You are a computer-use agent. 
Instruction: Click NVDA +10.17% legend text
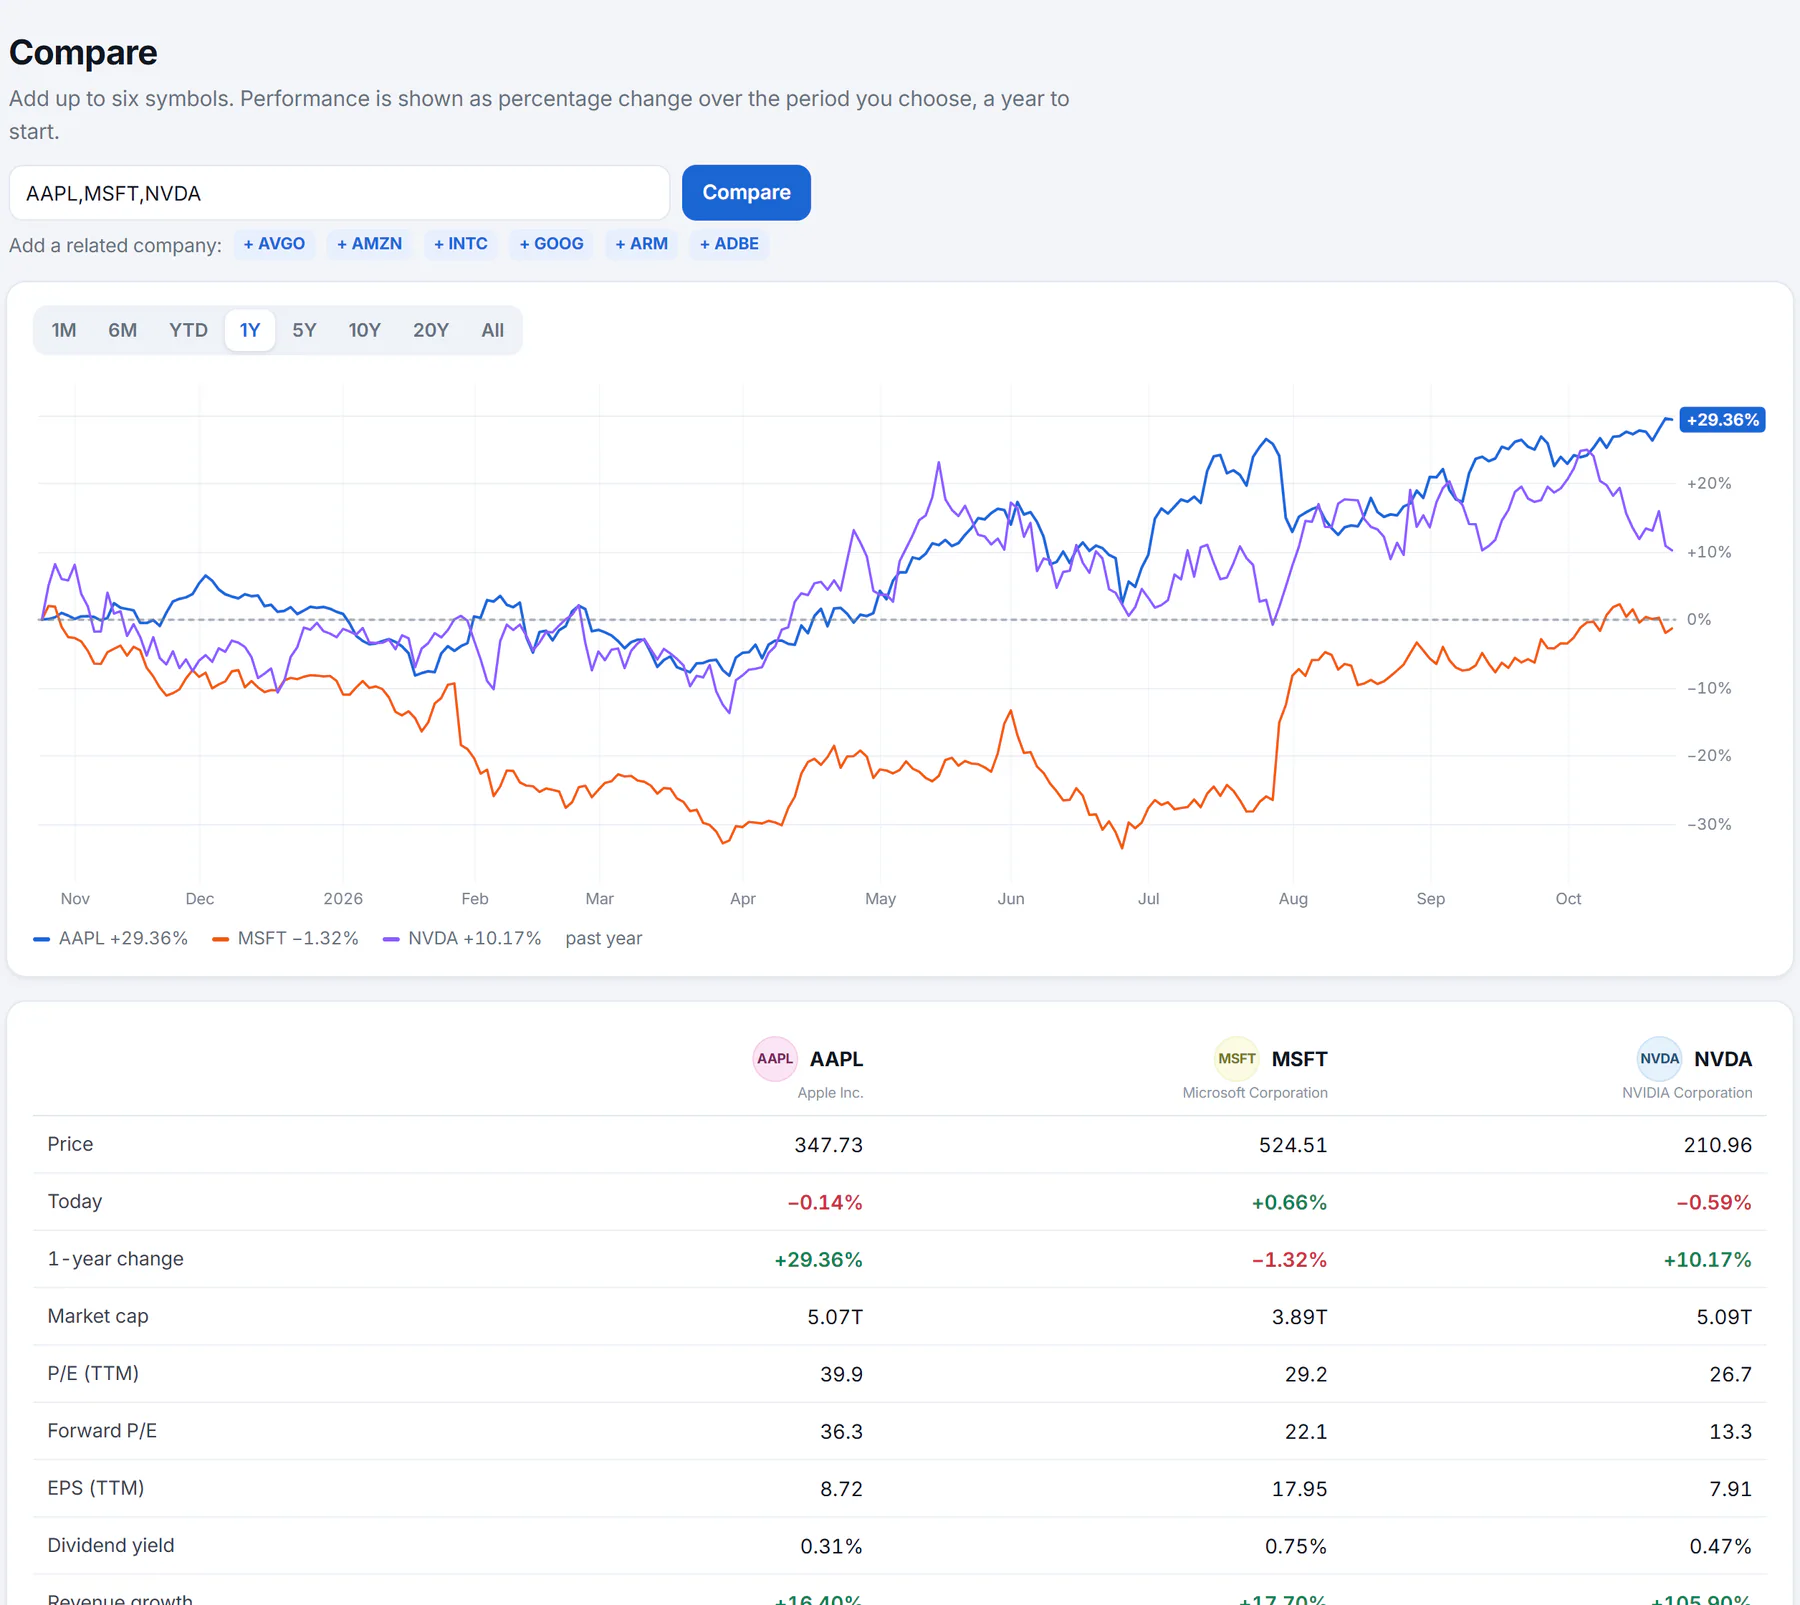click(x=474, y=939)
